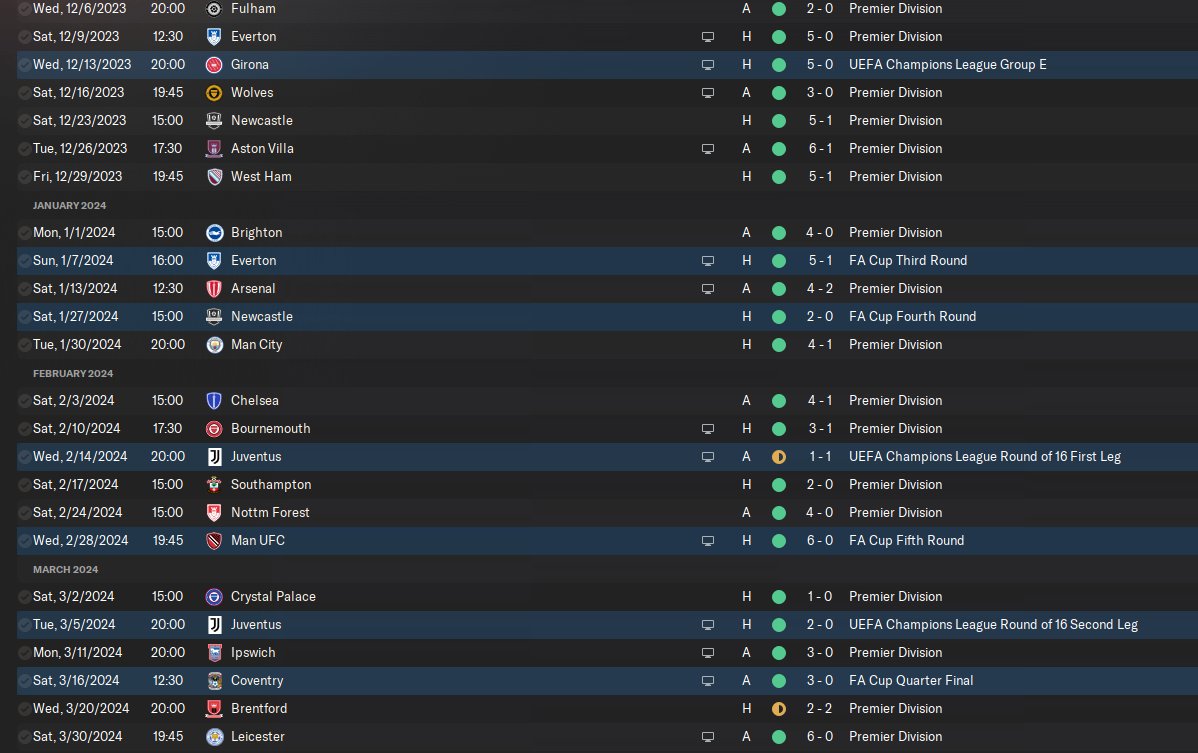Screen dimensions: 1198x753
Task: Click the FEBRUARY 2024 month header
Action: coord(73,373)
